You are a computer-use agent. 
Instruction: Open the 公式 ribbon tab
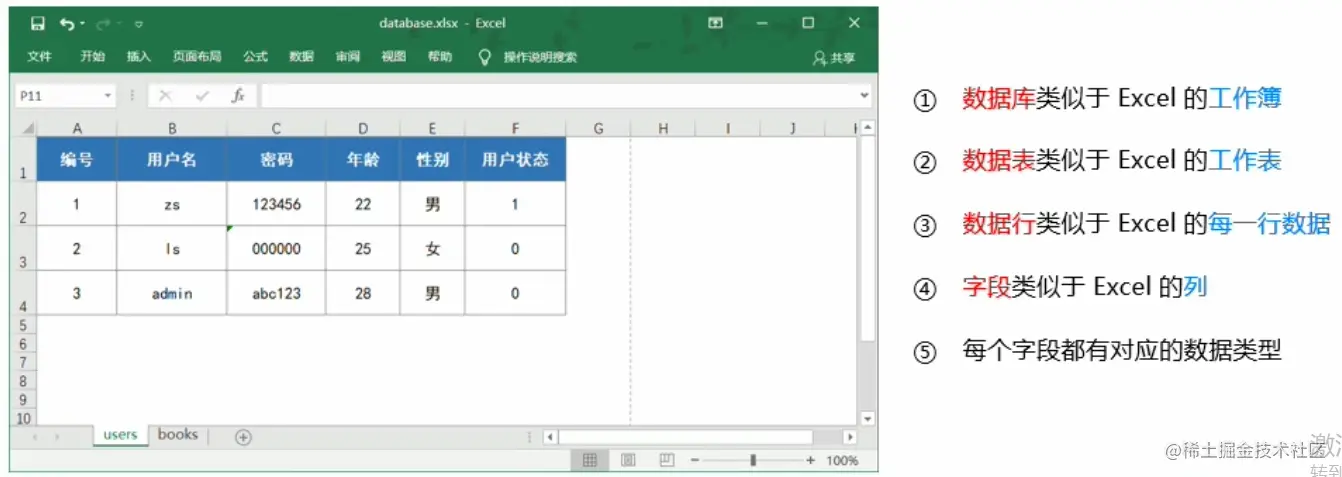click(255, 57)
